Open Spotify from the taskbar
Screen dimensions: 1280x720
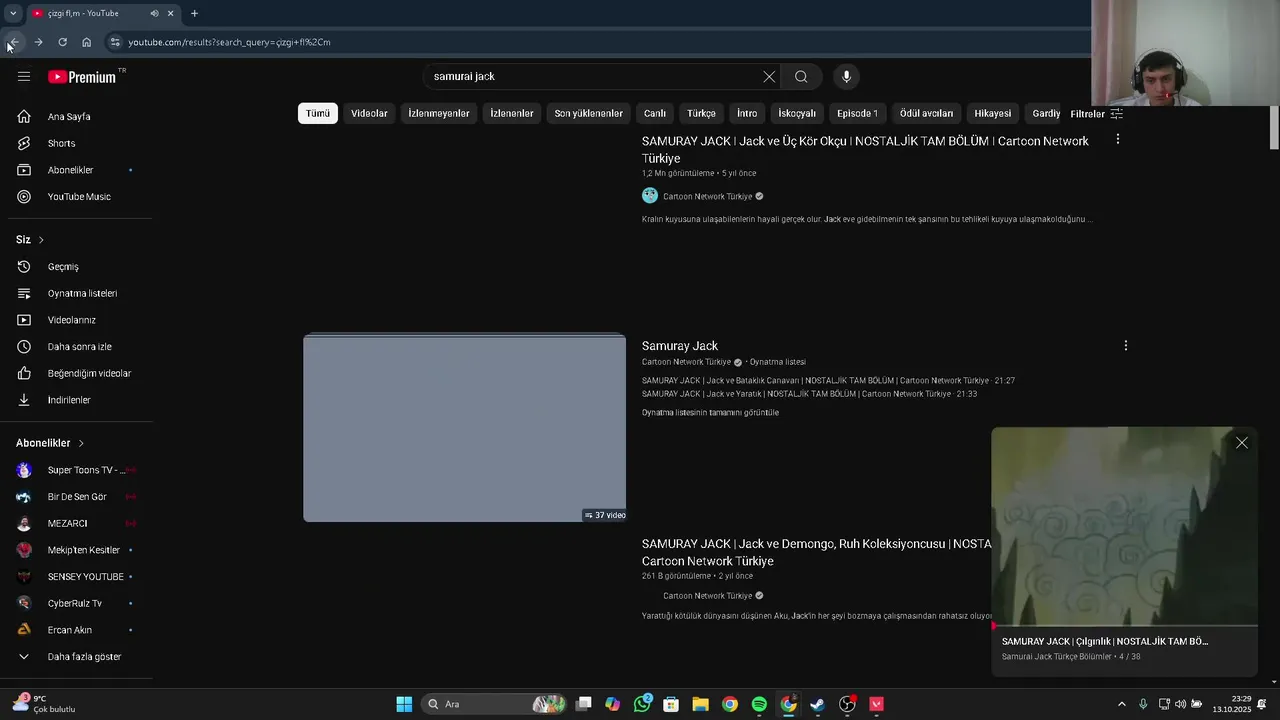point(759,704)
